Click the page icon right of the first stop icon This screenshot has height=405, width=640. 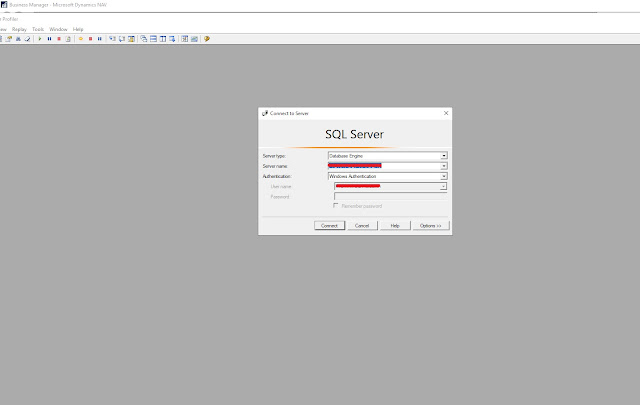(68, 39)
